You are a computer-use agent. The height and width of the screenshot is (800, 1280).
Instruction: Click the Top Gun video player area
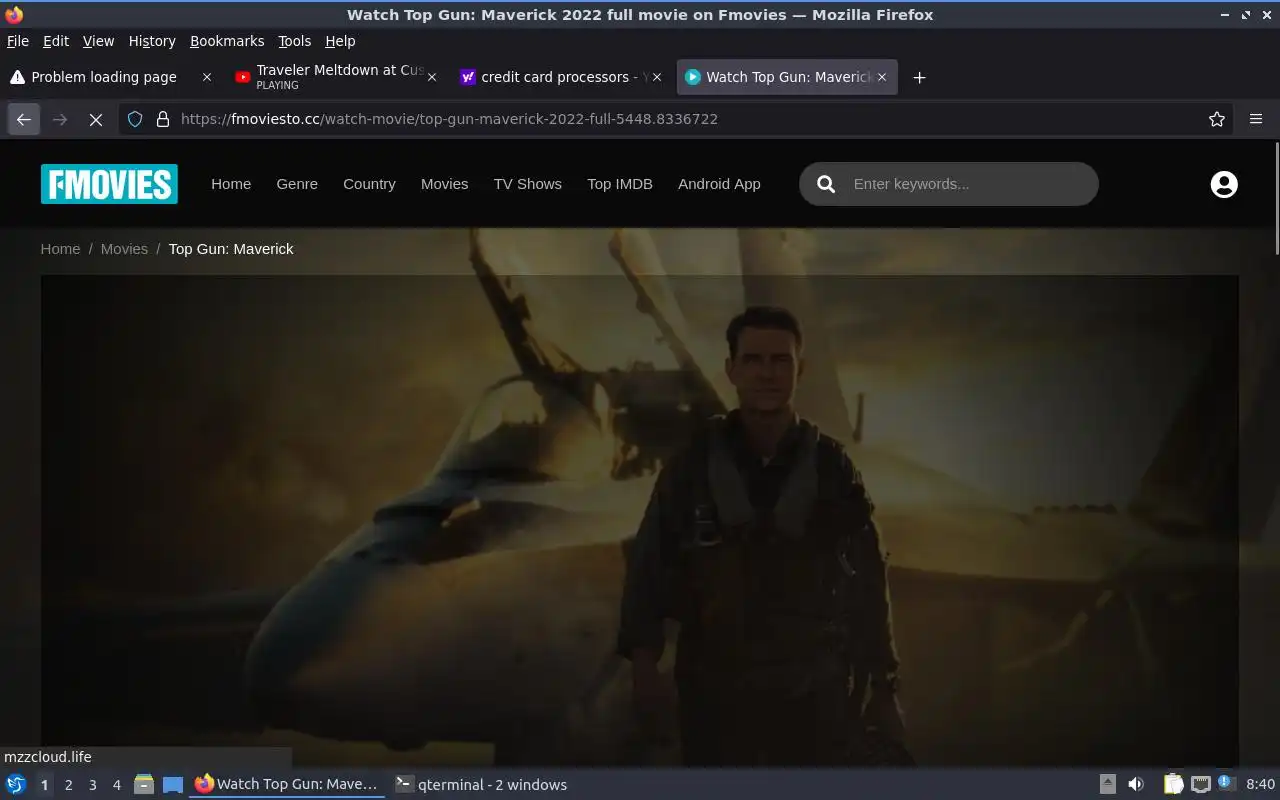click(x=639, y=520)
